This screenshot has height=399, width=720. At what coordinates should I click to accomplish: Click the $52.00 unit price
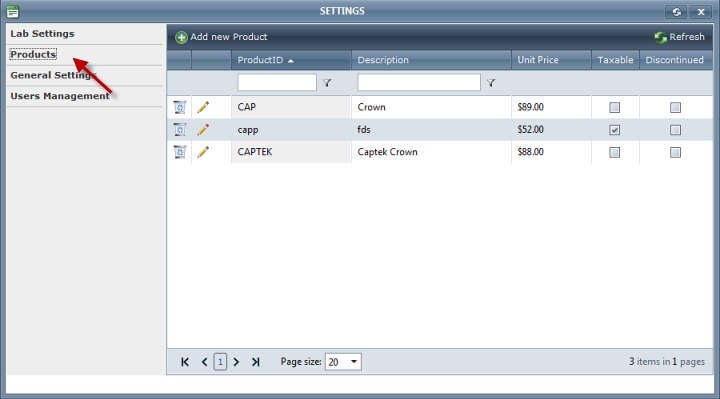tap(530, 129)
